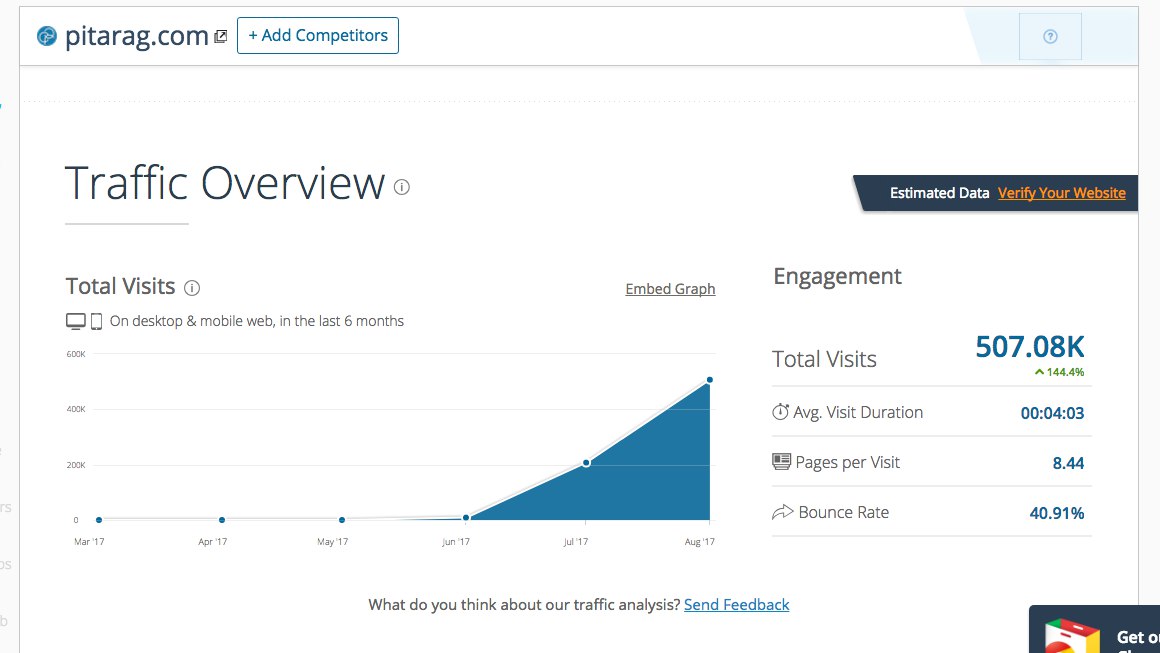Open pitarag.com via external link icon

coord(220,36)
